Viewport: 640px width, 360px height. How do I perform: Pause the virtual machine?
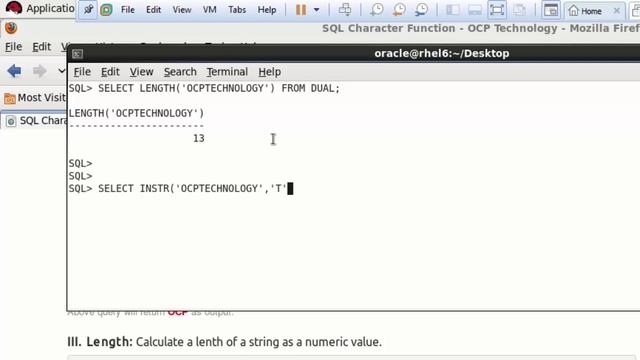[301, 9]
